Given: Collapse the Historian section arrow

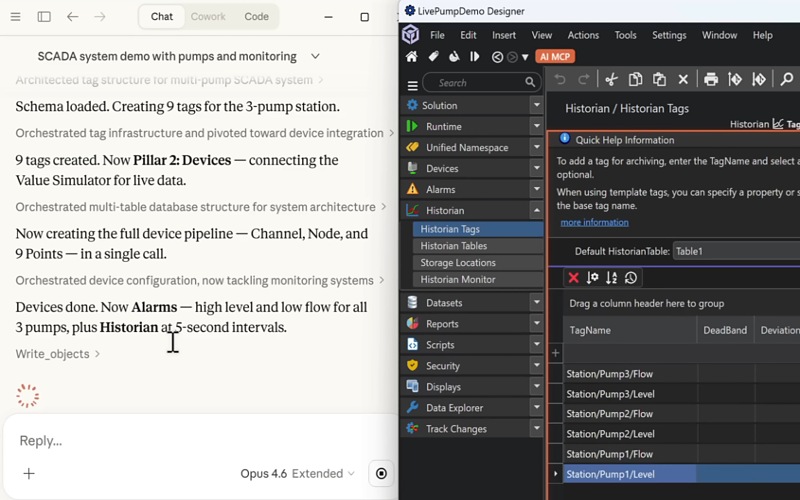Looking at the screenshot, I should 536,210.
